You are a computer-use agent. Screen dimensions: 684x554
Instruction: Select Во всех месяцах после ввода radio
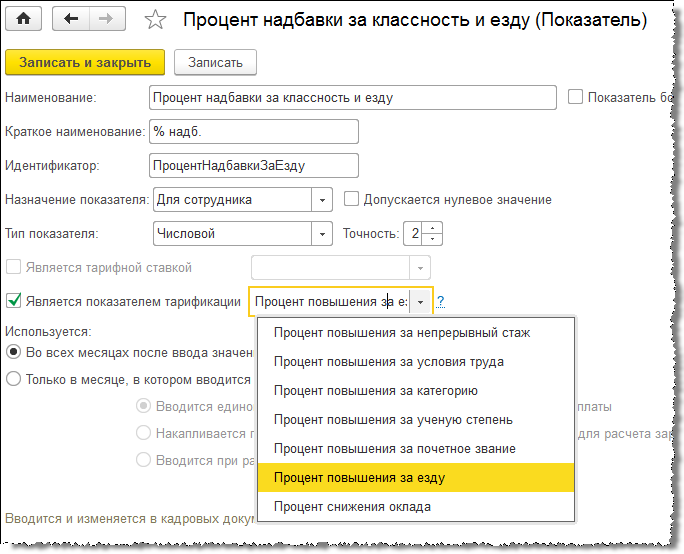[x=14, y=352]
